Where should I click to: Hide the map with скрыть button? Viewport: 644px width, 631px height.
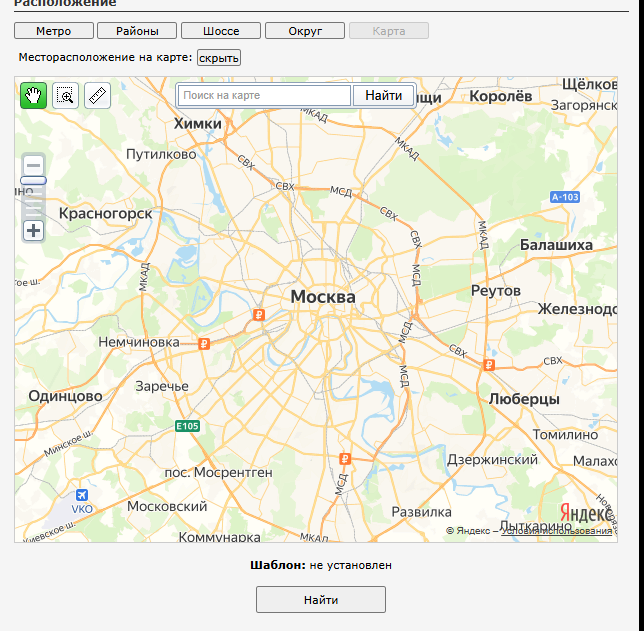tap(219, 58)
